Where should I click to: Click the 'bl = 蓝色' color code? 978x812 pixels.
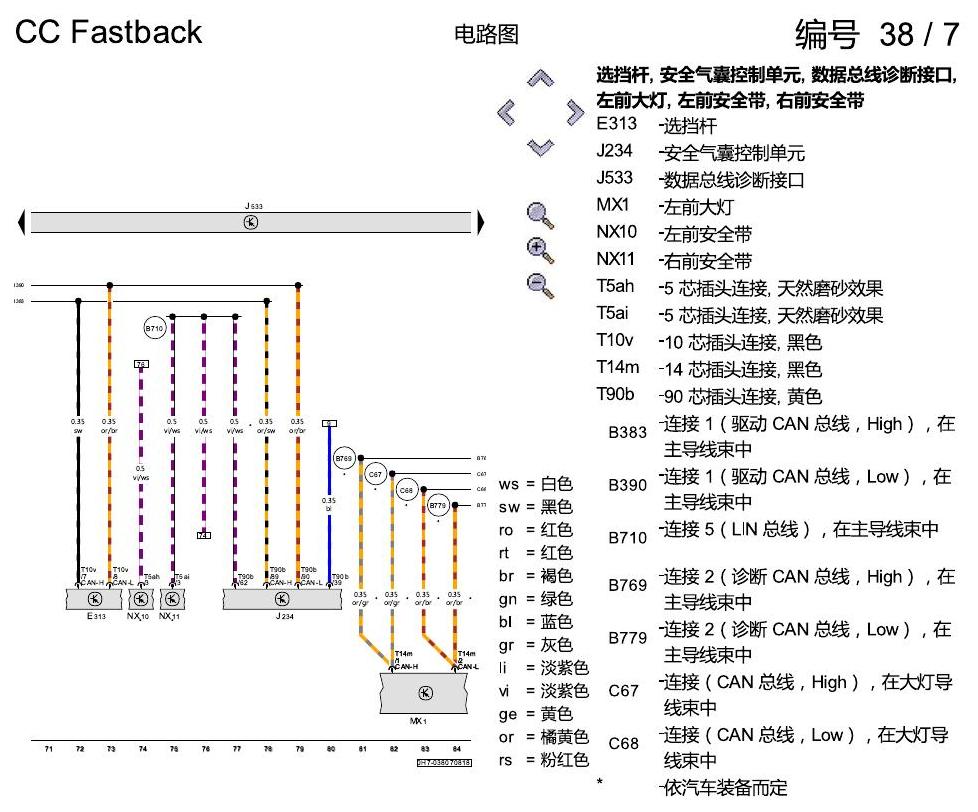[x=535, y=622]
